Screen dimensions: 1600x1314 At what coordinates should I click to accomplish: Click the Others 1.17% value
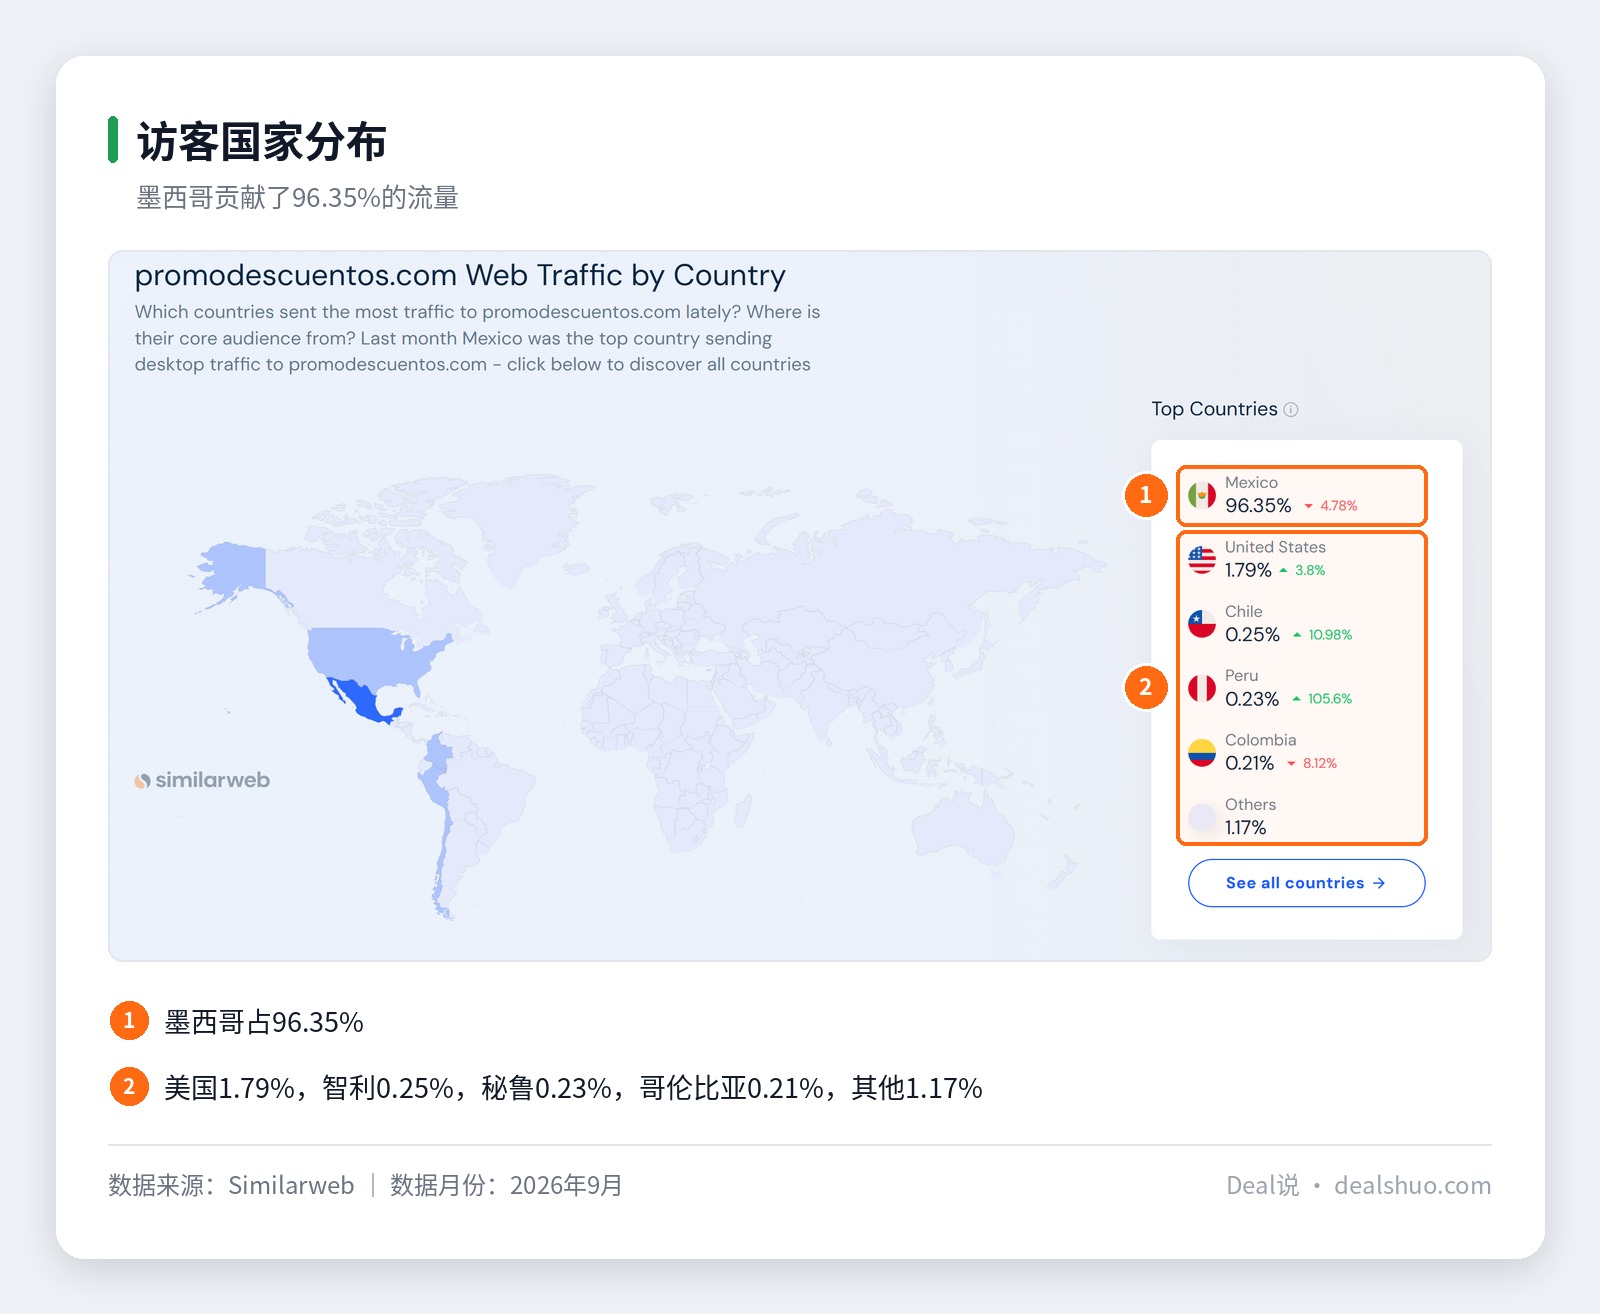point(1246,828)
